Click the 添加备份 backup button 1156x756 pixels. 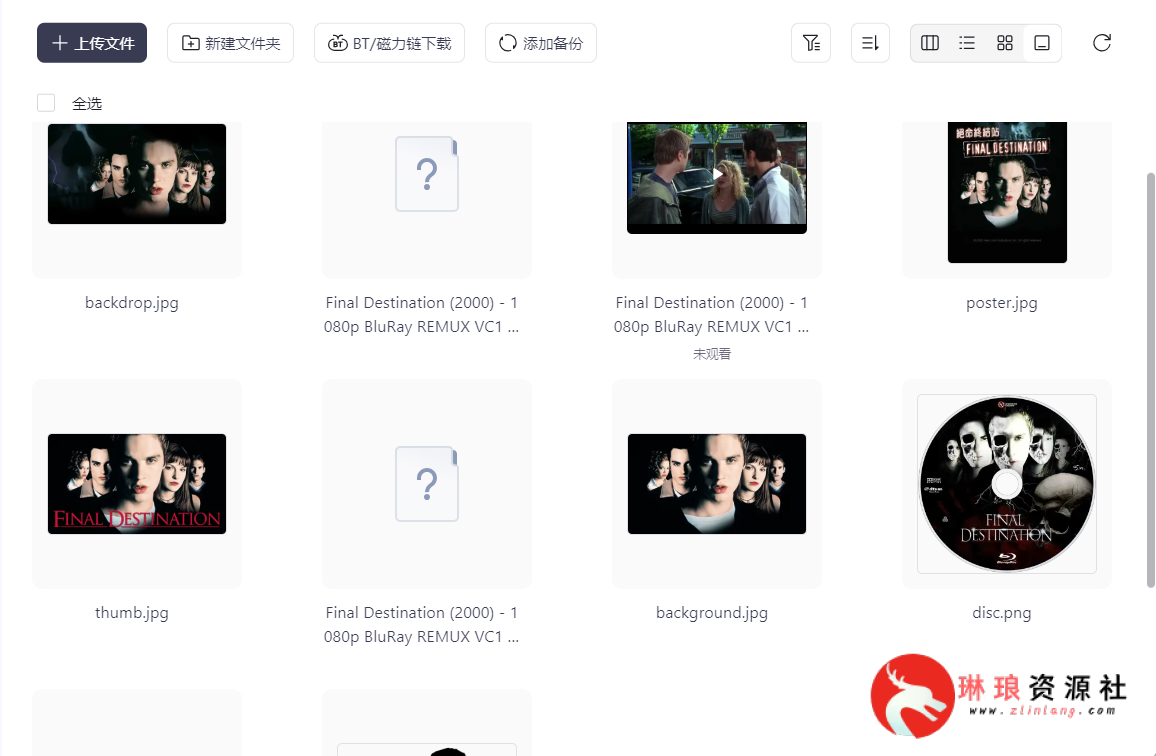(540, 43)
